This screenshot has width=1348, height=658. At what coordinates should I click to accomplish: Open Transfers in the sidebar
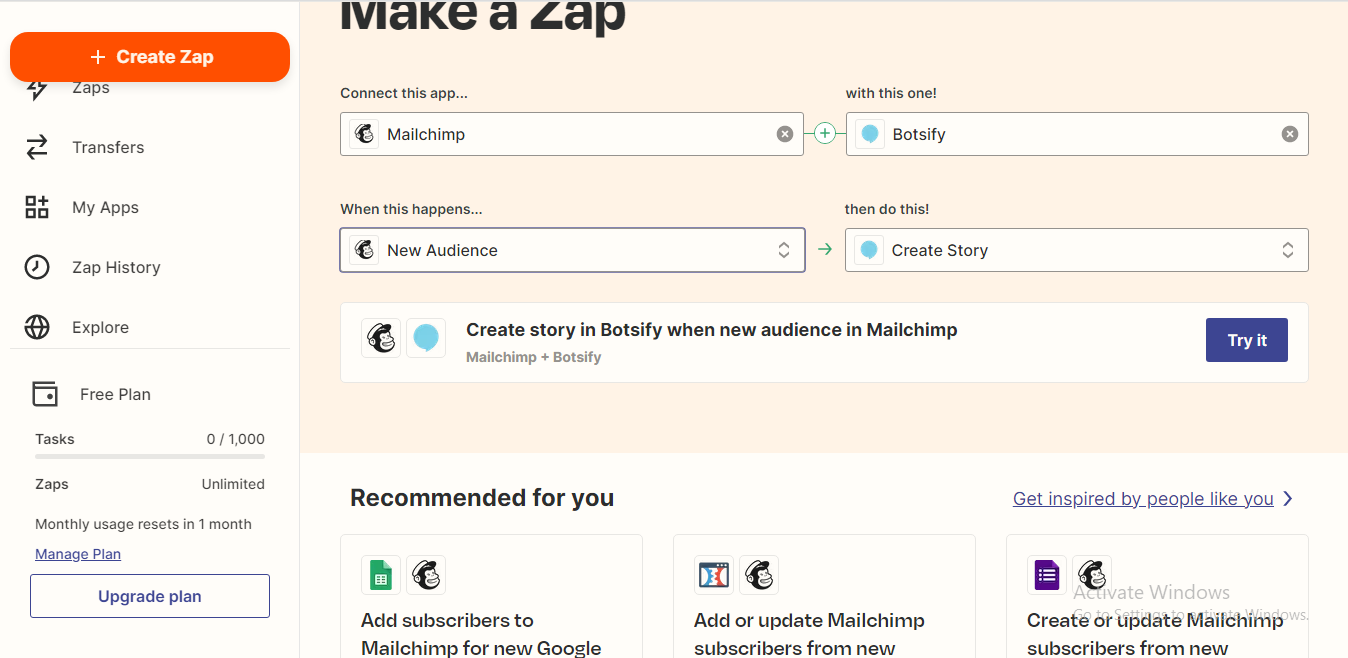coord(108,147)
